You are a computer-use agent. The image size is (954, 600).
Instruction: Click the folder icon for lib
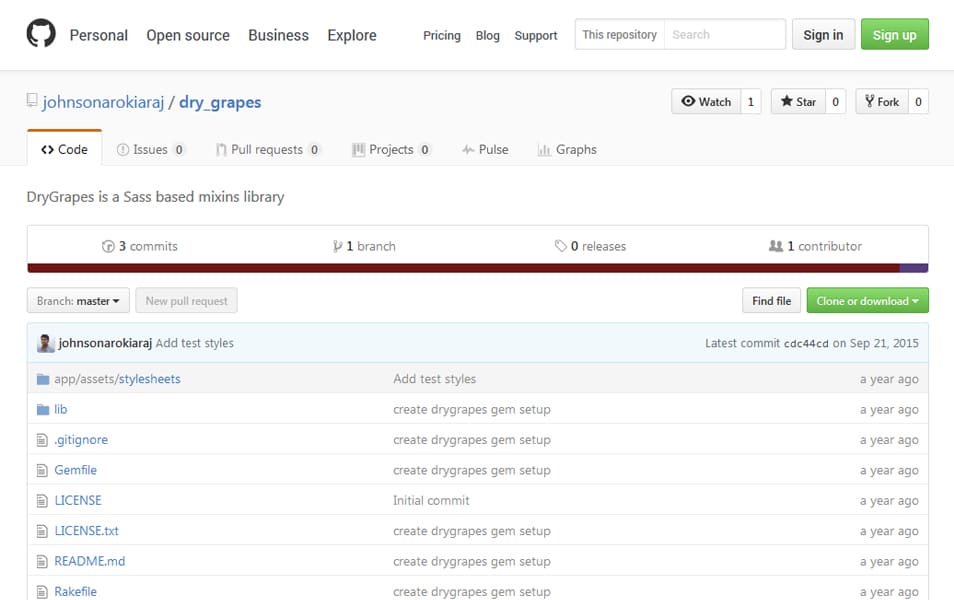click(x=43, y=410)
